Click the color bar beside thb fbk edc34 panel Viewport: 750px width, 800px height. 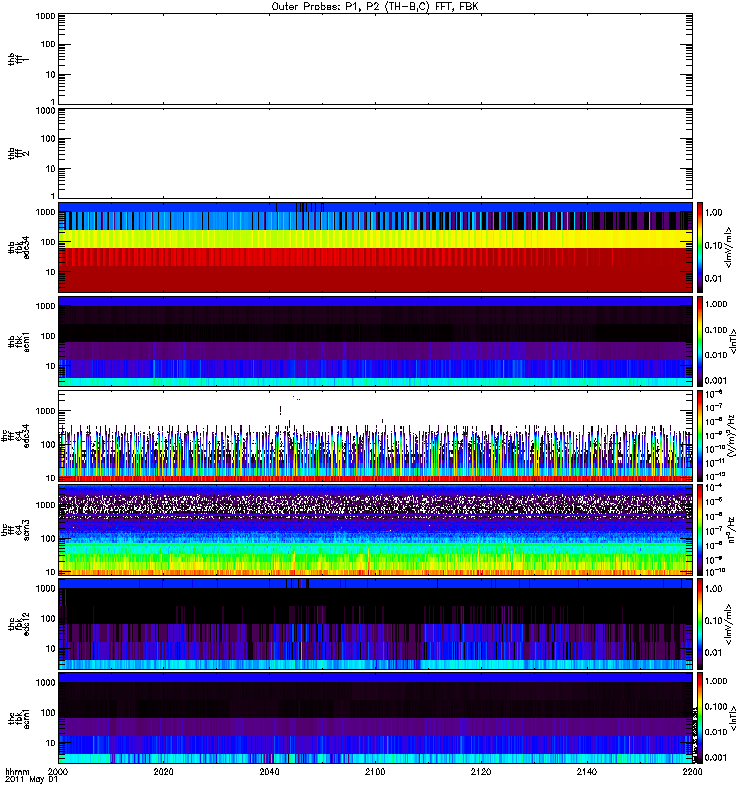(x=700, y=247)
